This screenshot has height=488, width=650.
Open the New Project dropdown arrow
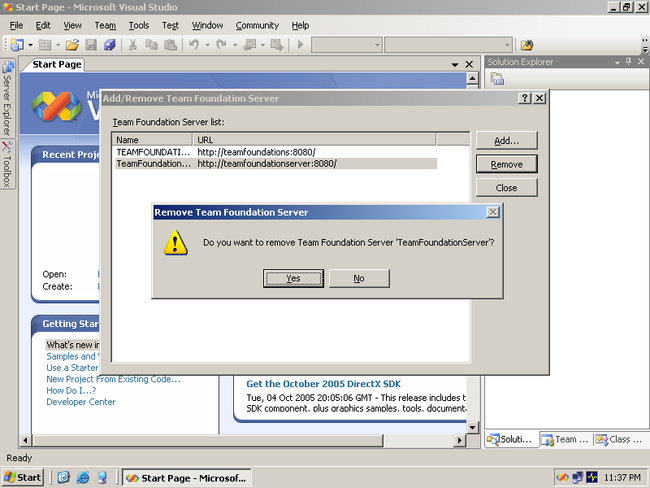(30, 45)
